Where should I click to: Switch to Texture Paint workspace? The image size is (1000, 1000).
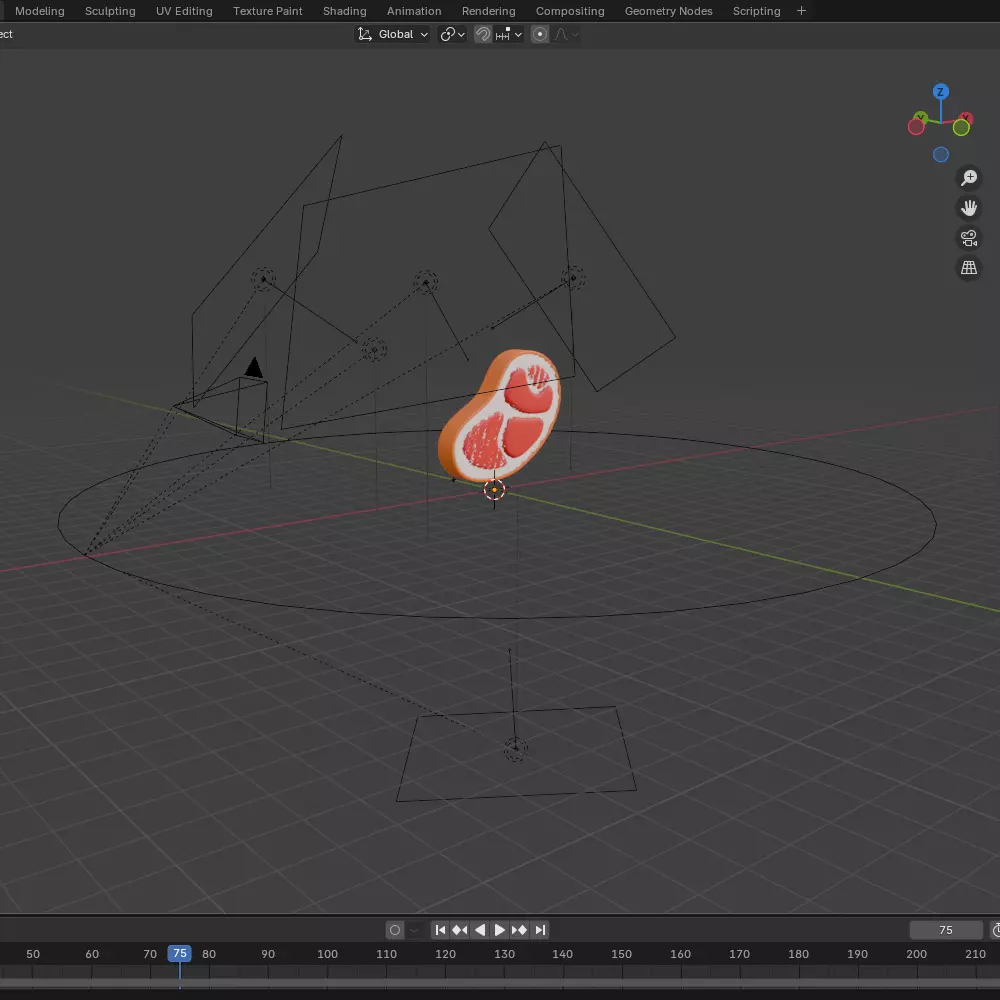267,11
